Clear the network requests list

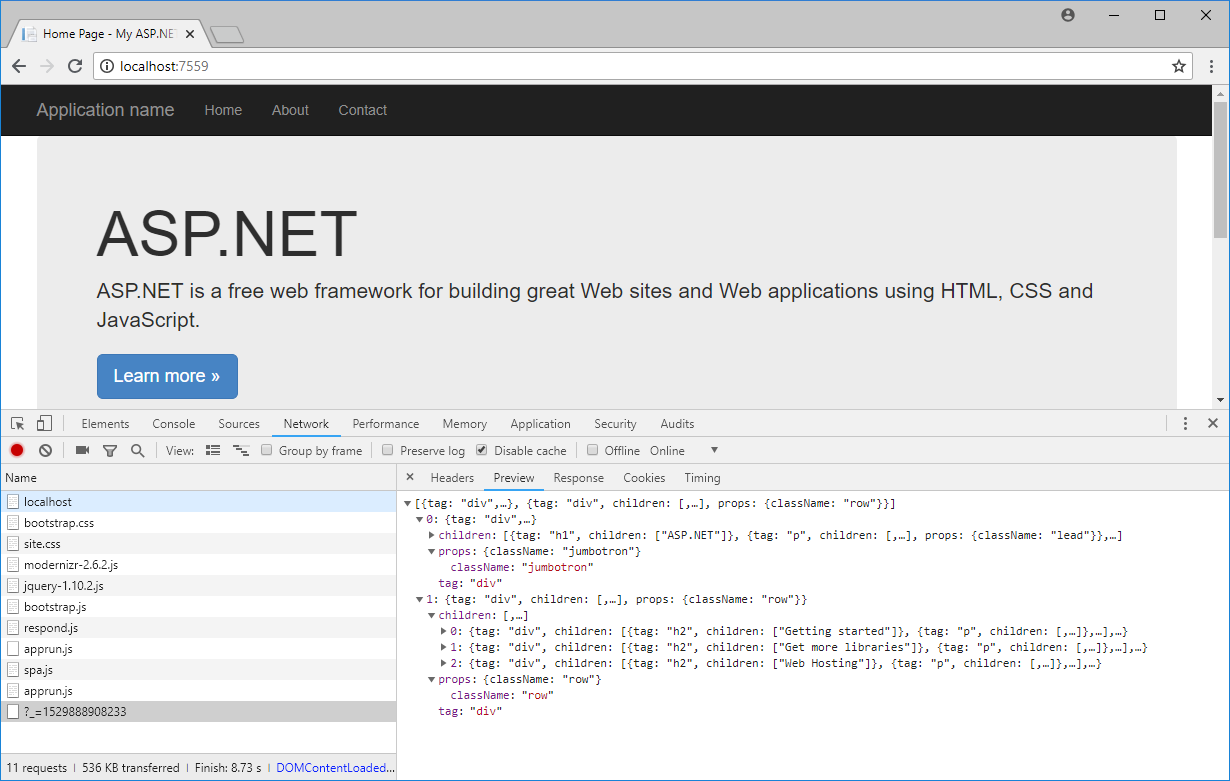pyautogui.click(x=44, y=450)
